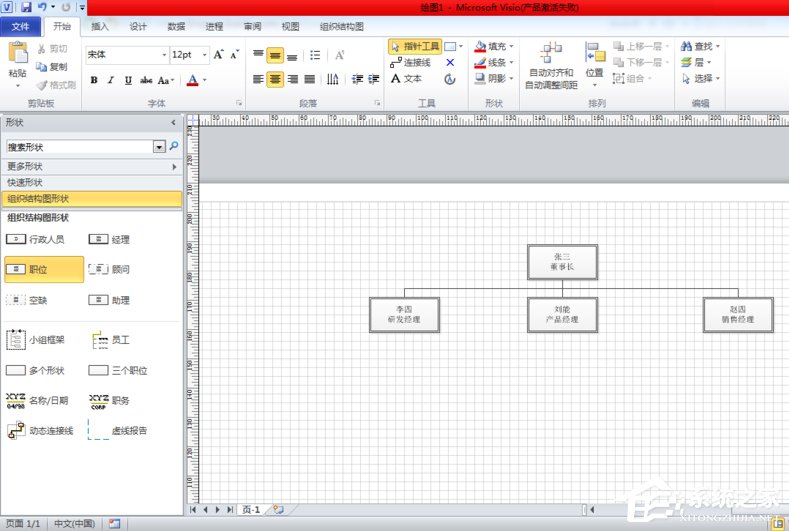
Task: Click the Save icon in quick access toolbar
Action: point(26,7)
